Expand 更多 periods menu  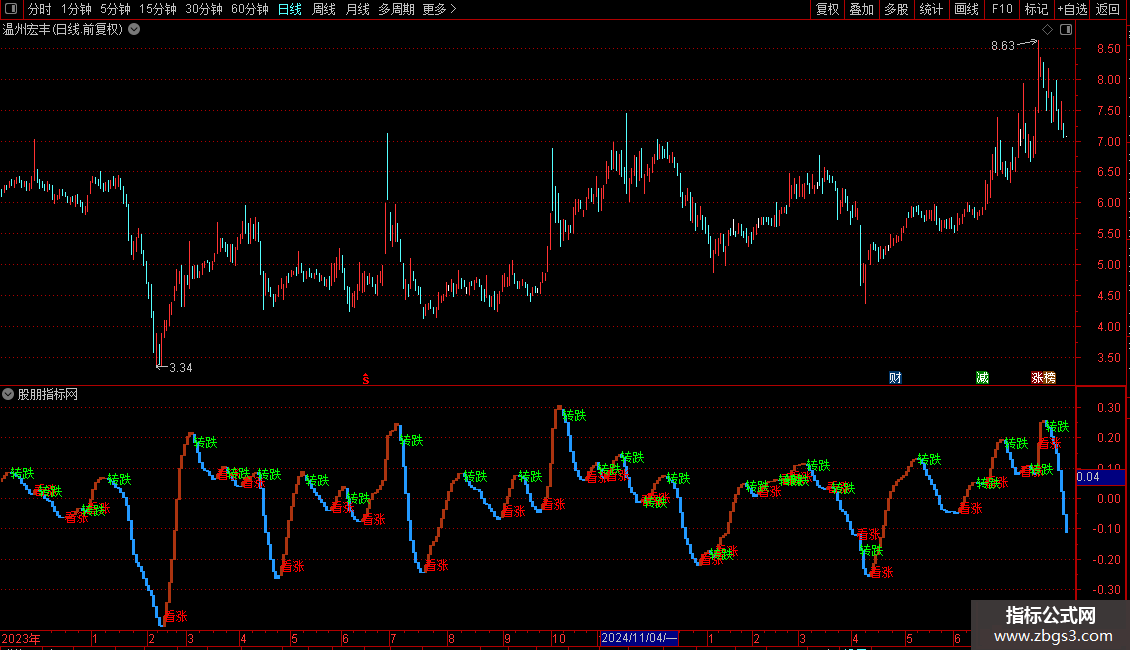[440, 9]
